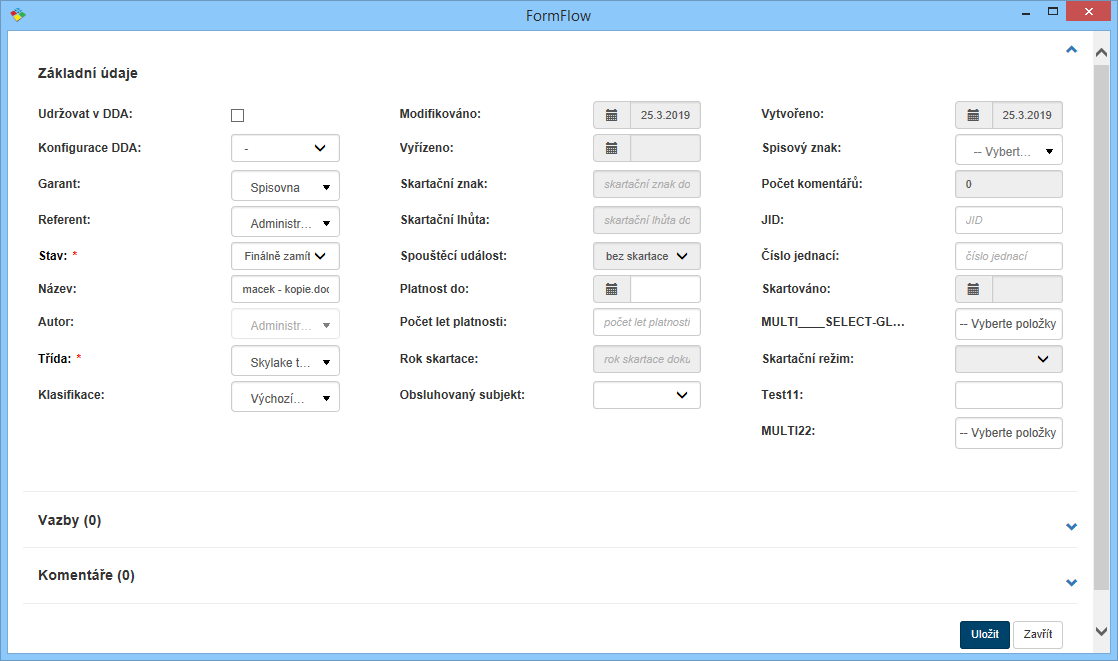Screen dimensions: 1118x661
Task: Click calendar icon for Vytvořeno field
Action: coord(973,115)
